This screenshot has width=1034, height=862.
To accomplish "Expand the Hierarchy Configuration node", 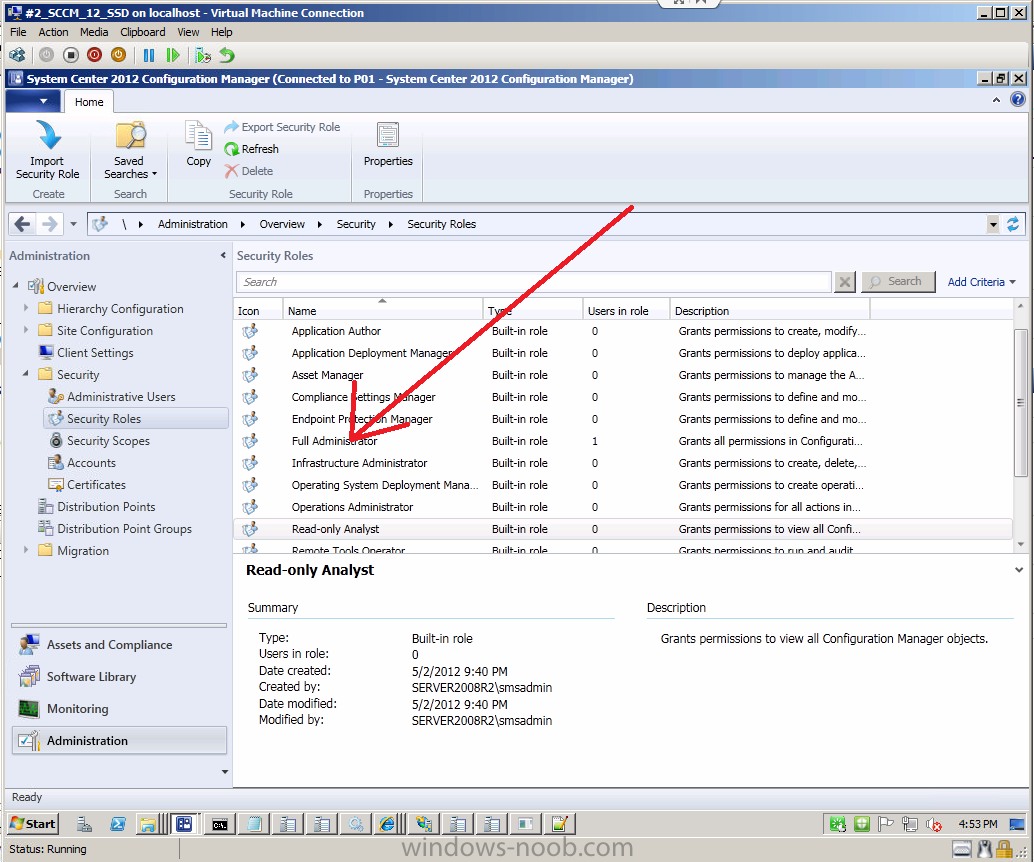I will click(26, 308).
